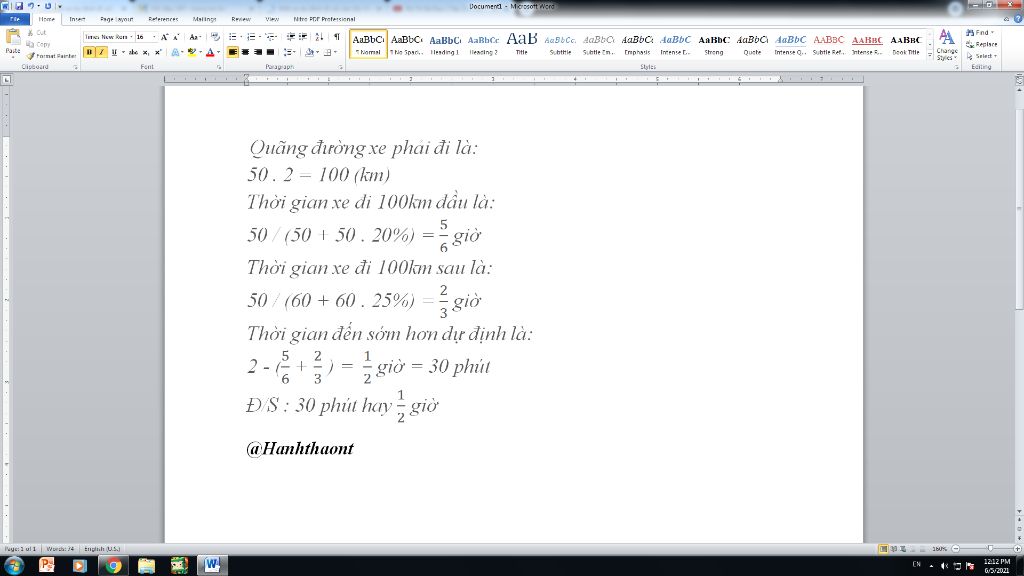Expand the Styles gallery

pyautogui.click(x=930, y=56)
